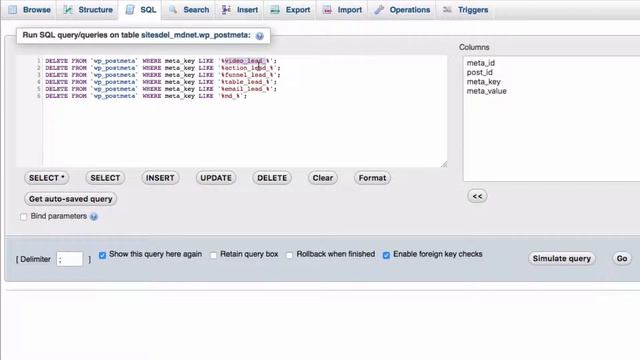Screen dimensions: 640x360
Task: Click the Operations wrench icon
Action: (x=379, y=9)
